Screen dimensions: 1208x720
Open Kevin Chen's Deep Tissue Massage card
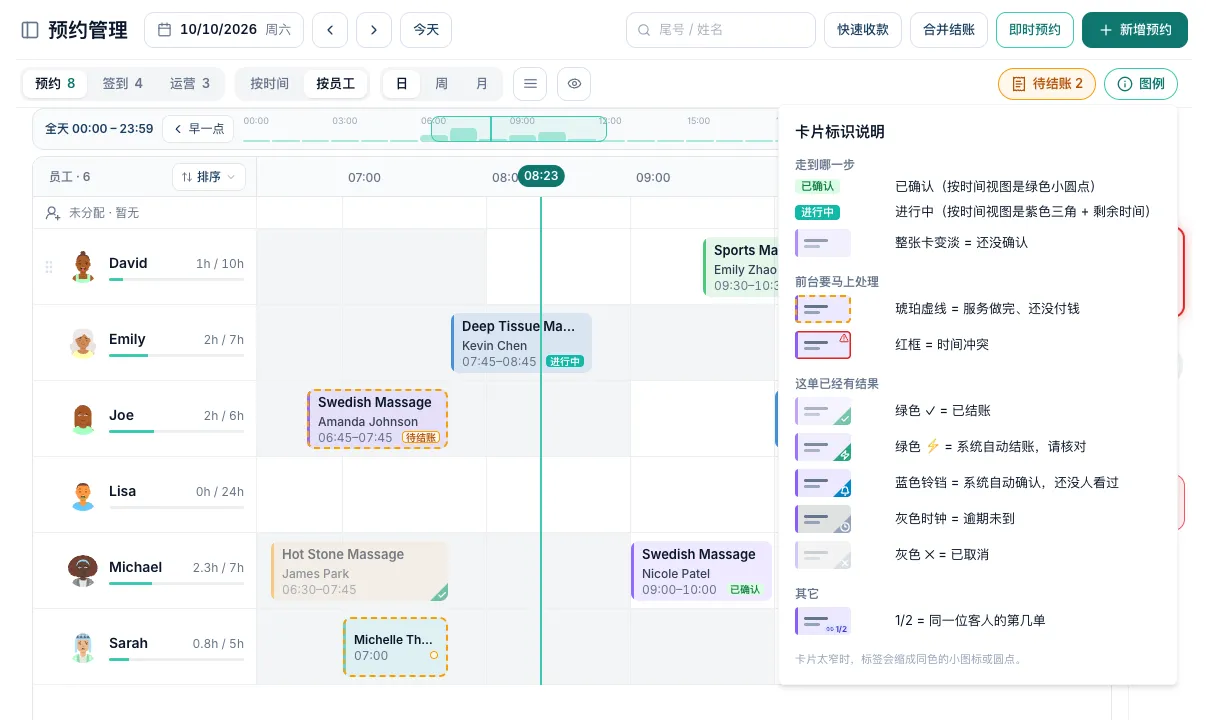(521, 343)
